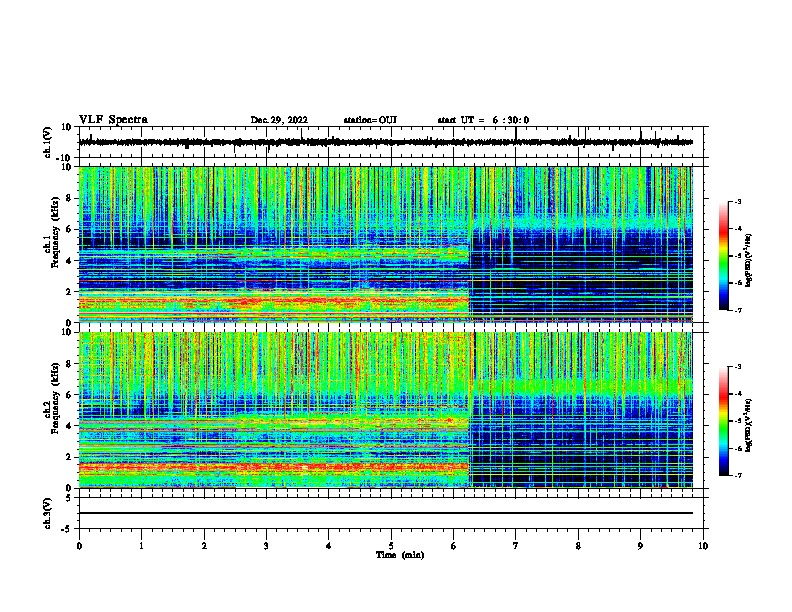Click the 4 kHz tick on ch.2 spectrogram

tap(70, 426)
